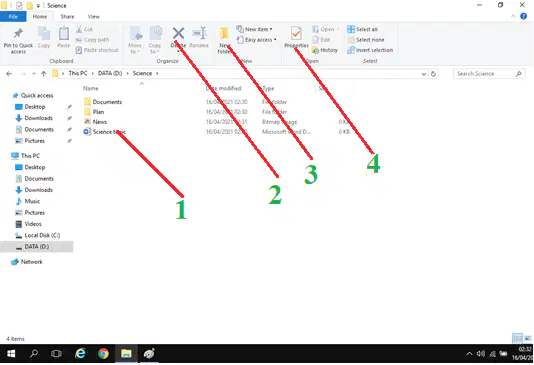Click Pin to Quick access icon
This screenshot has width=534, height=365.
coord(18,34)
